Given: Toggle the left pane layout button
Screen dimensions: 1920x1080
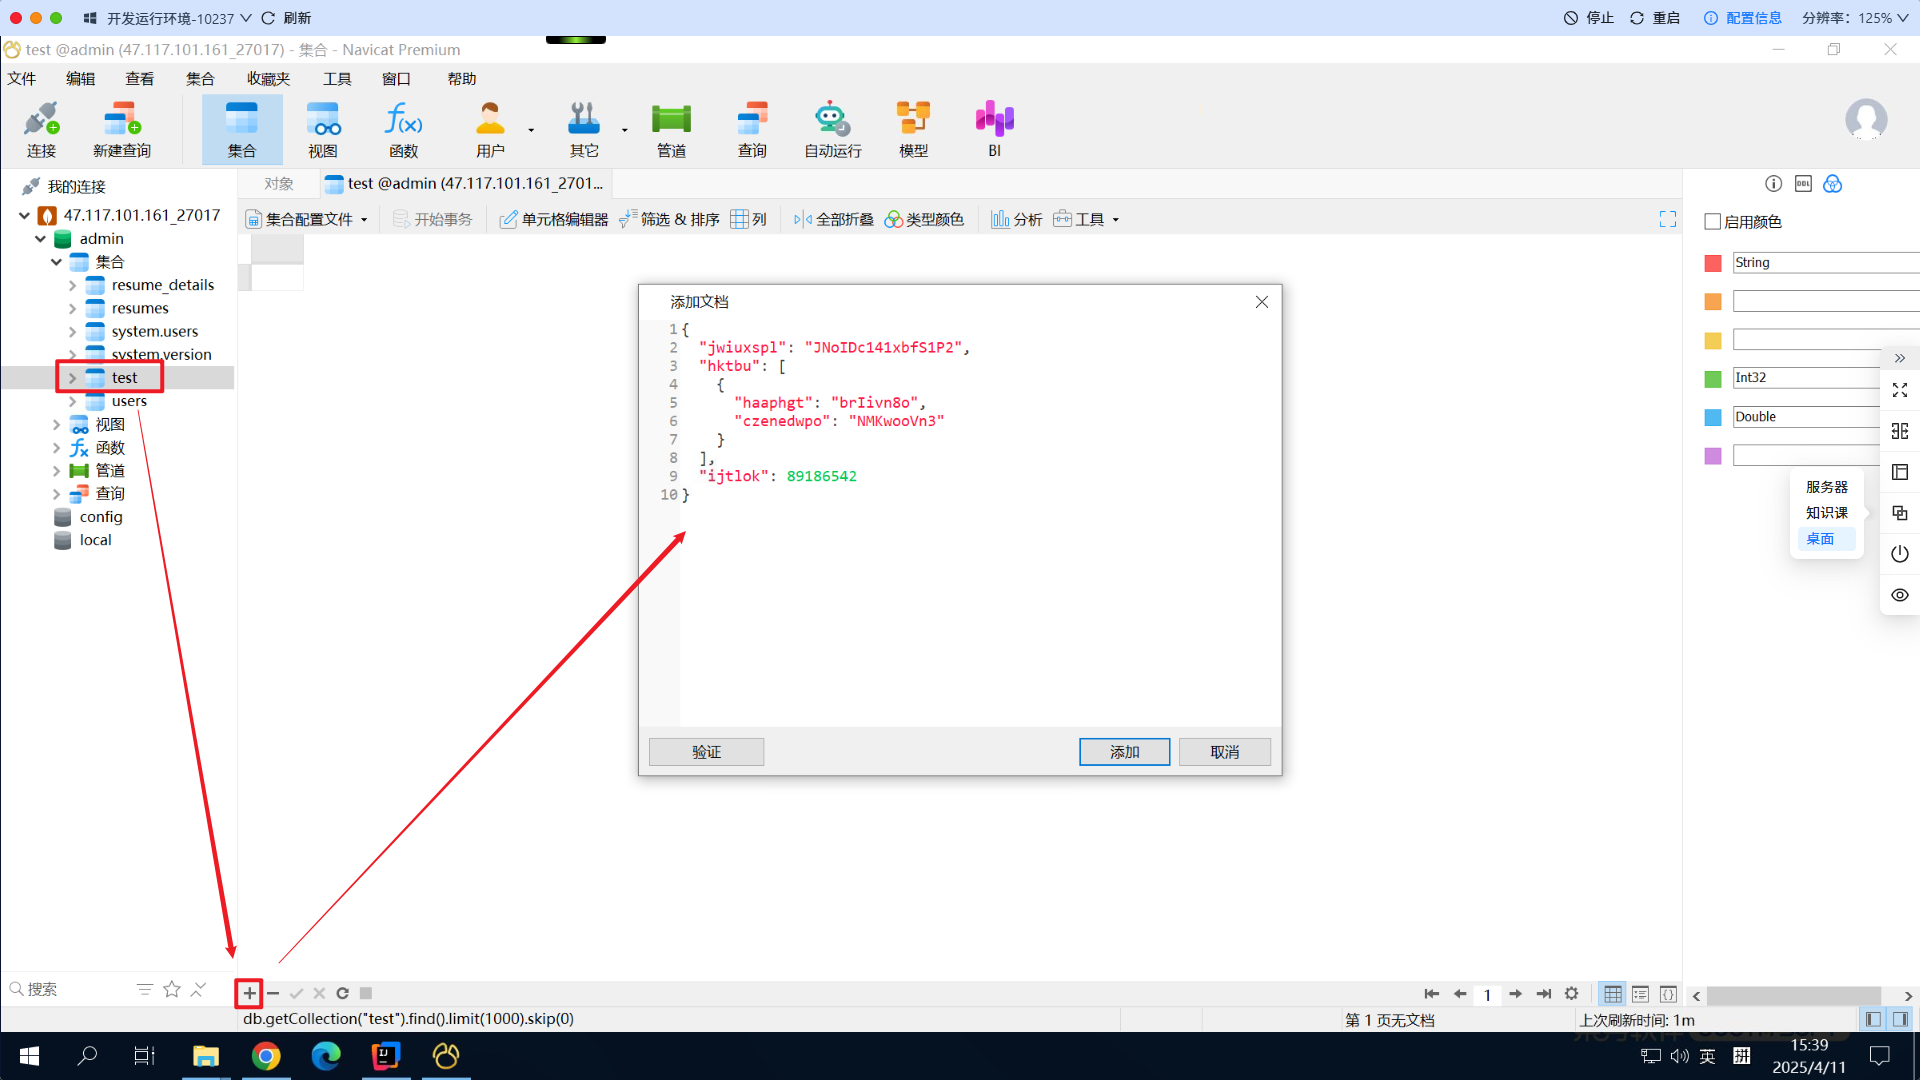Looking at the screenshot, I should pos(1873,1020).
